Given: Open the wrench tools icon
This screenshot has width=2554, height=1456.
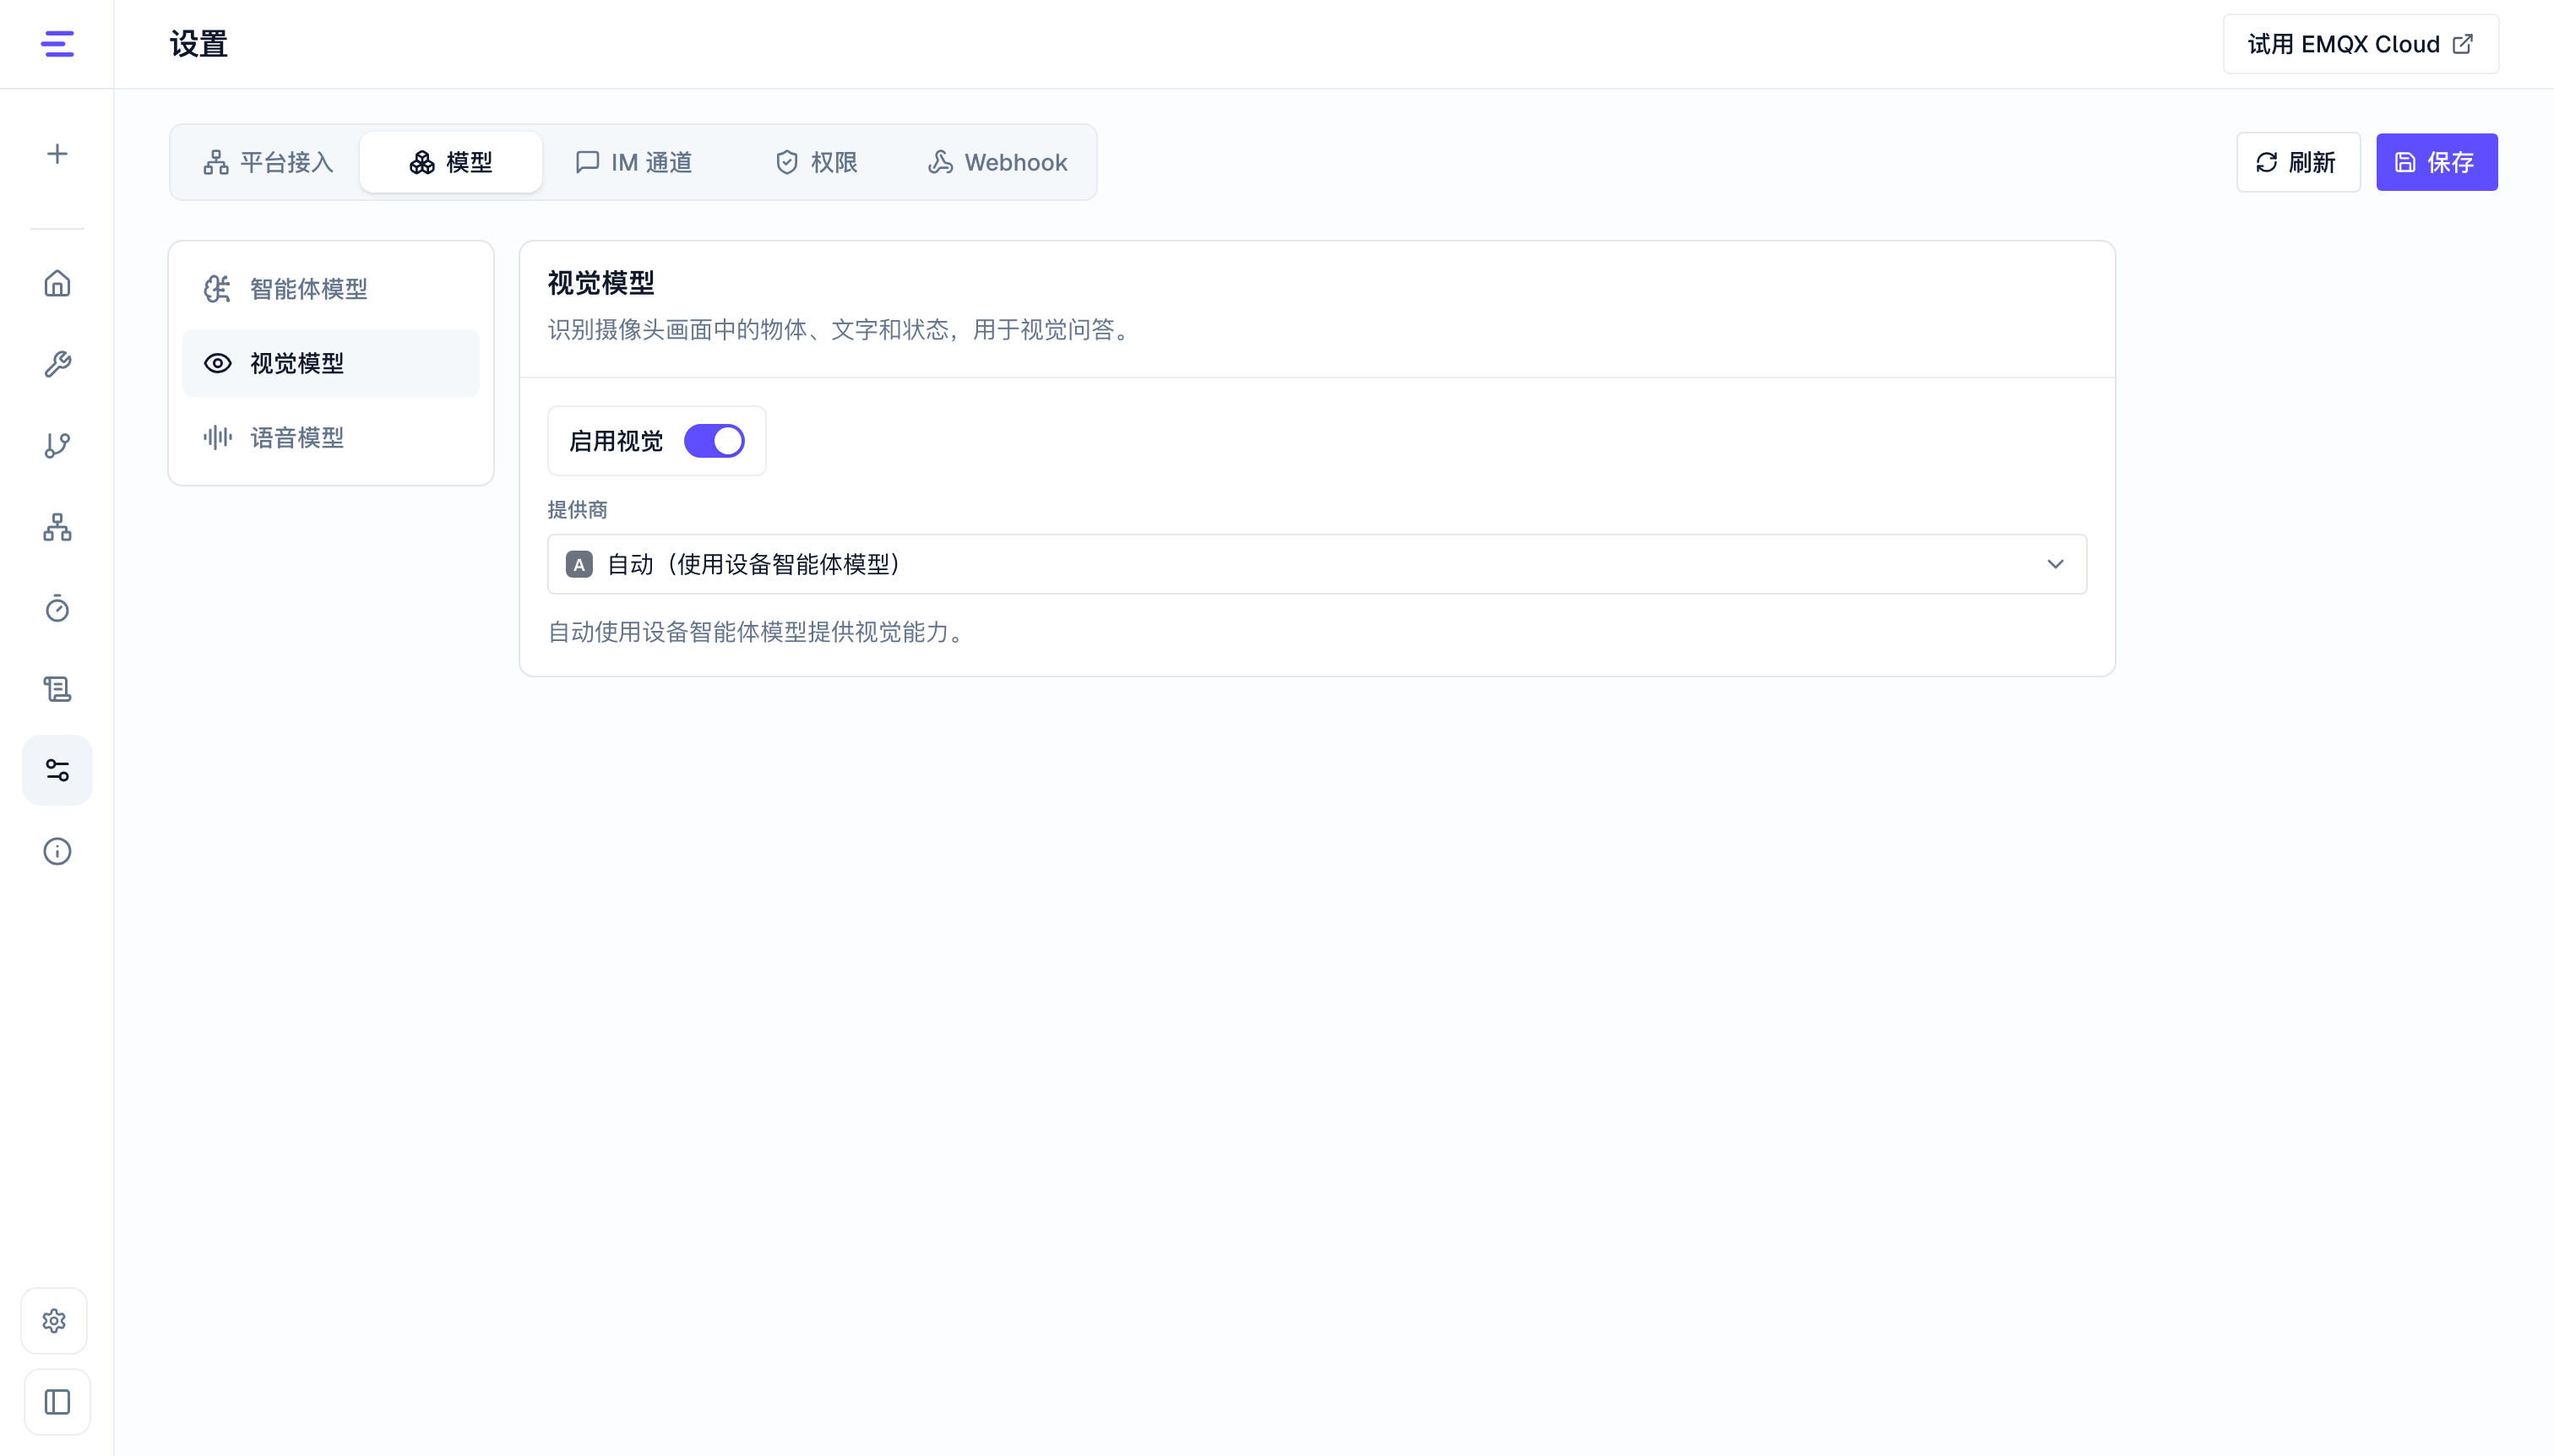Looking at the screenshot, I should click(57, 364).
